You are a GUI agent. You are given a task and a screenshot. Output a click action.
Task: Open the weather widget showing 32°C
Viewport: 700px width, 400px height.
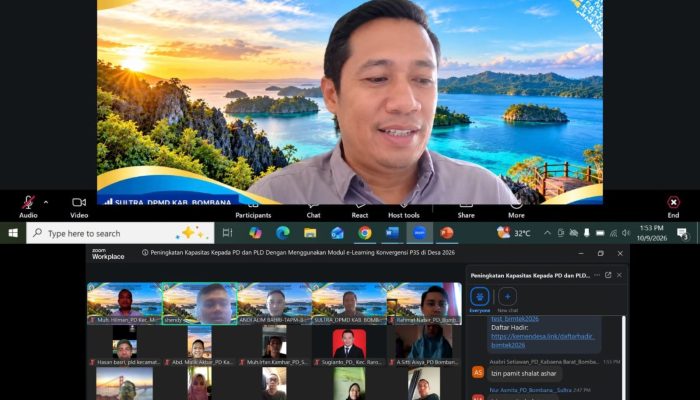click(x=514, y=233)
